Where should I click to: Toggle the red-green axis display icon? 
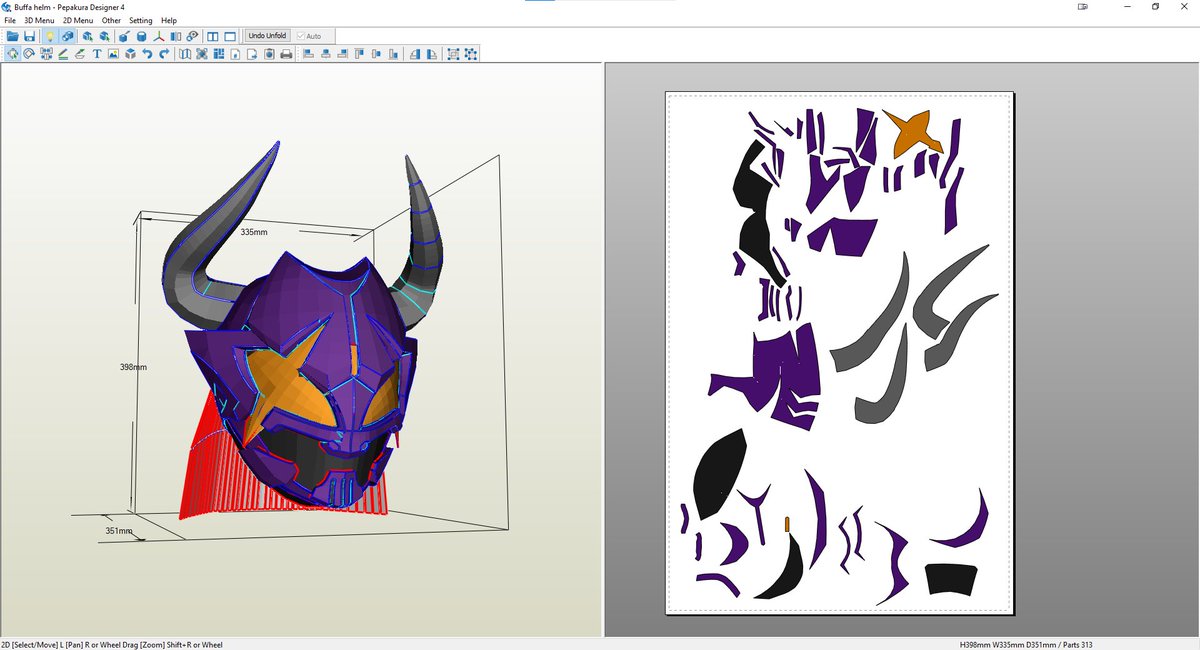coord(157,36)
